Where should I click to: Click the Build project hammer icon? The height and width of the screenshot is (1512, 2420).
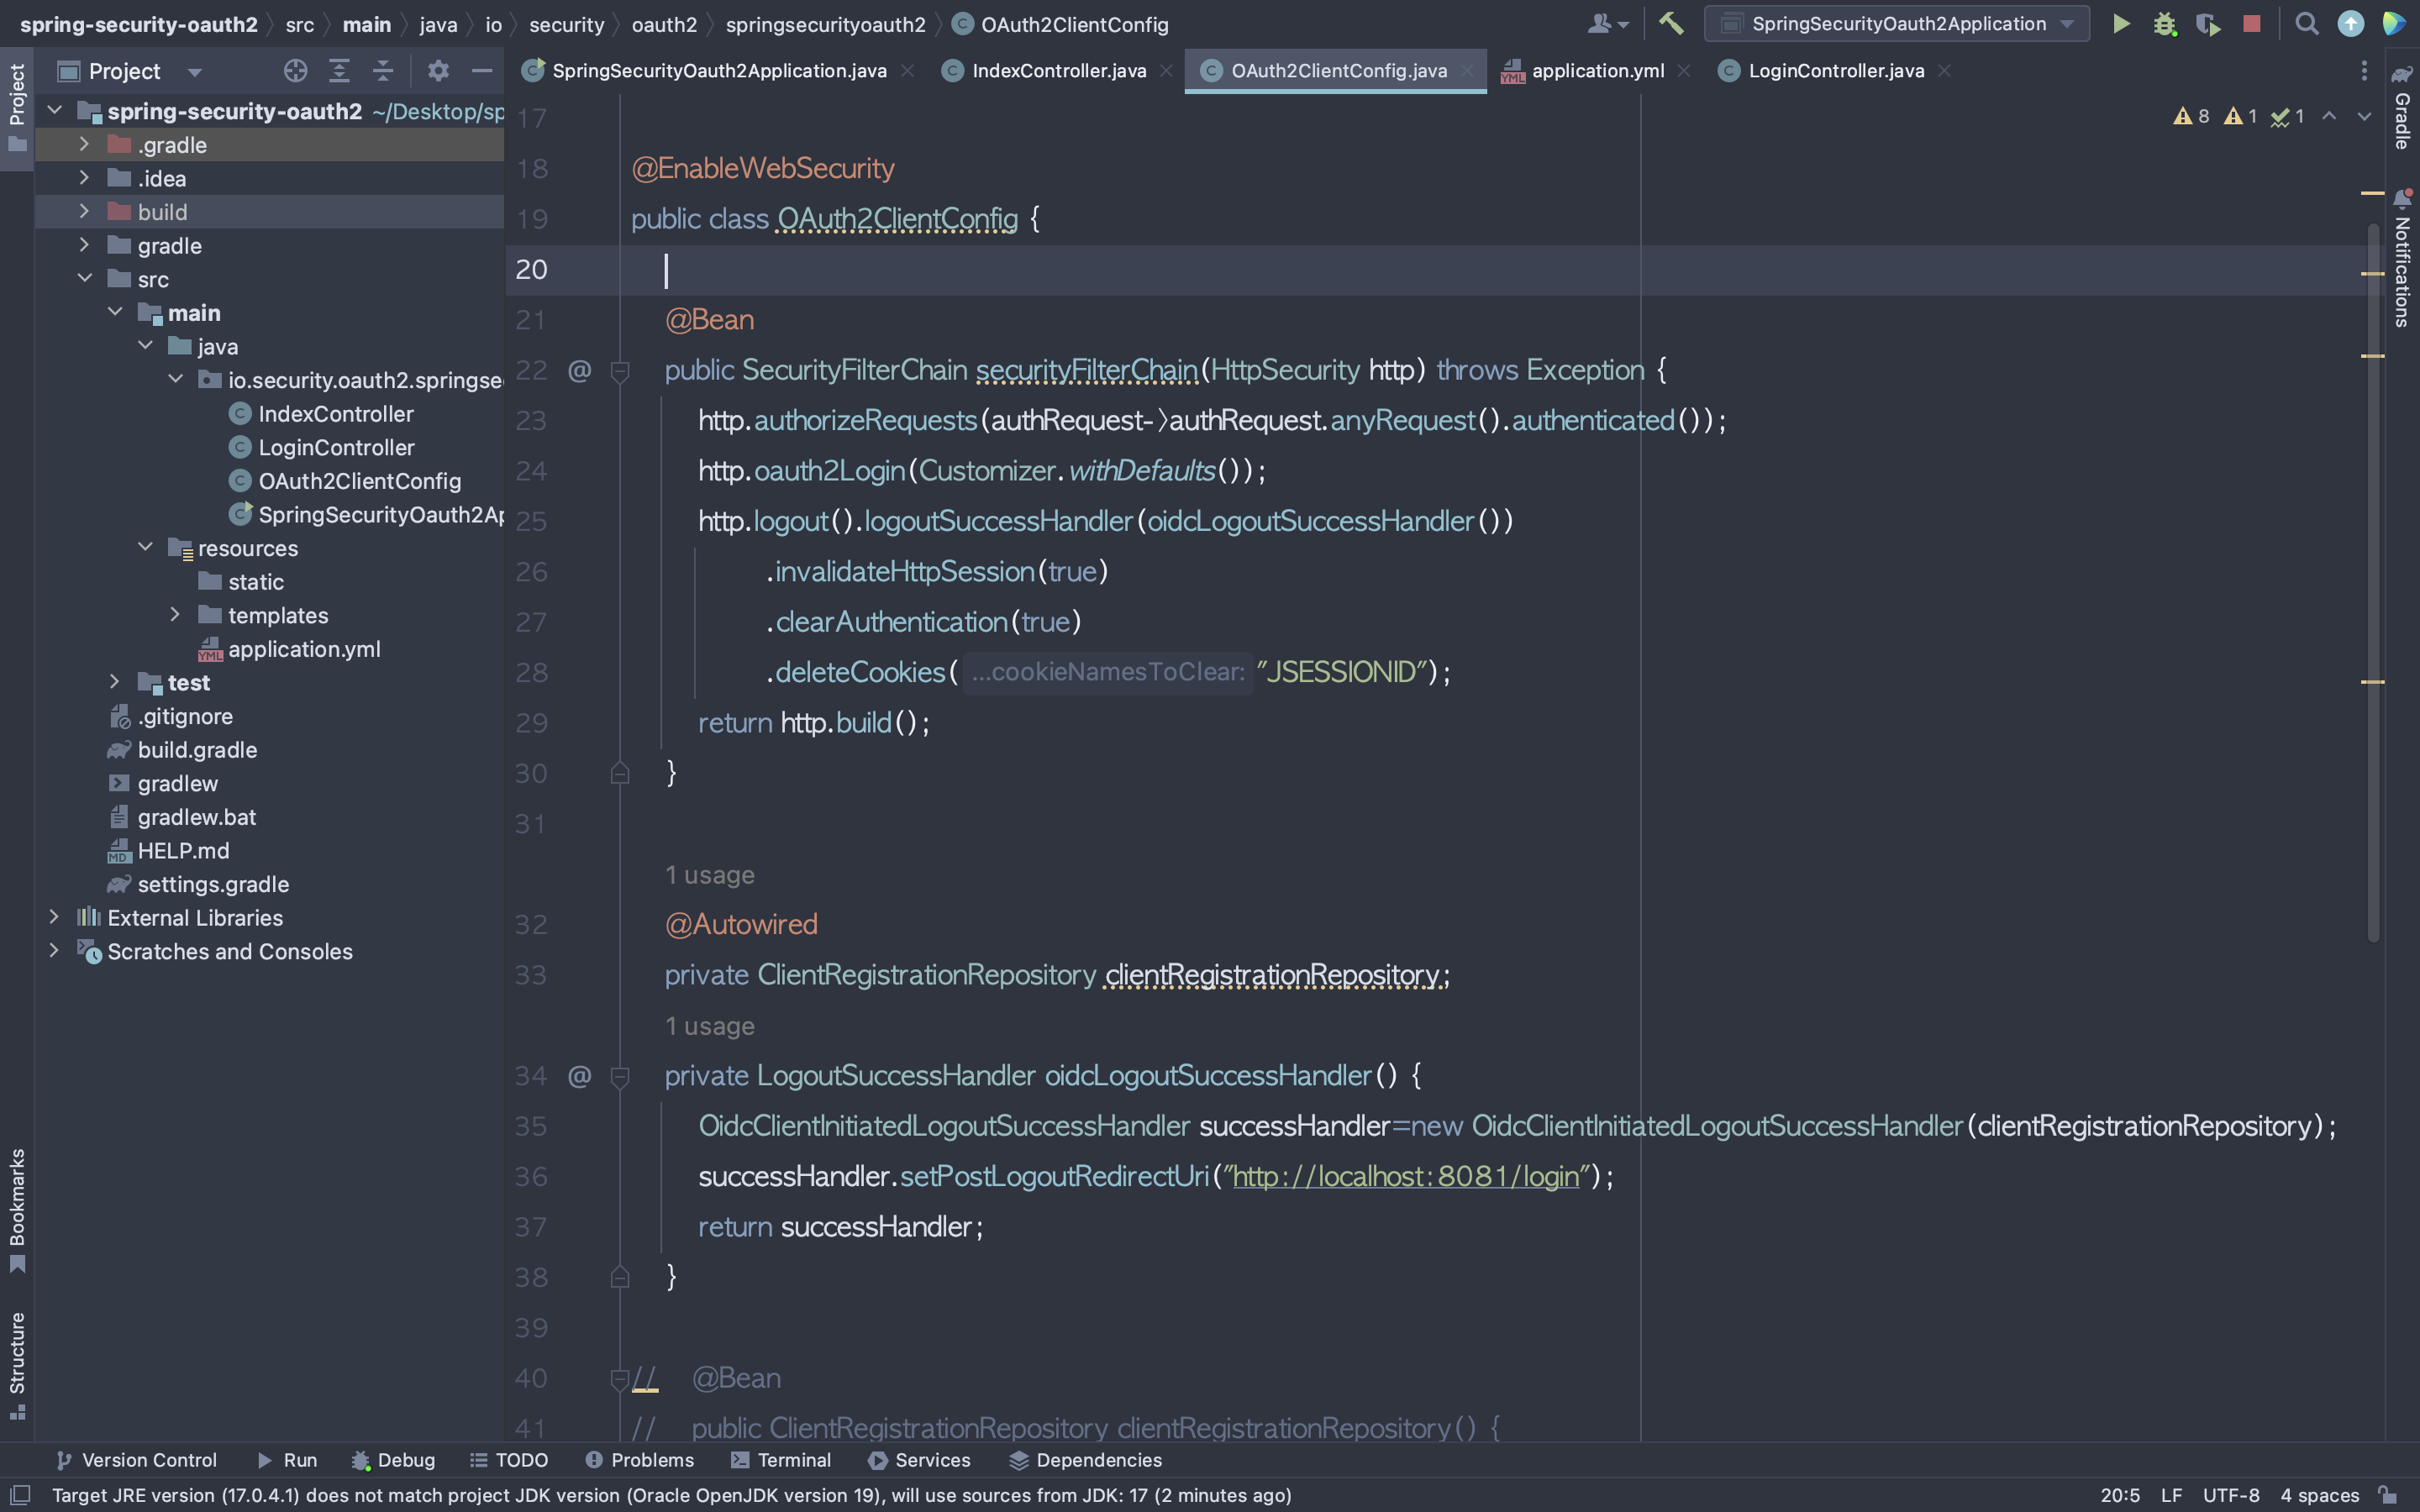(x=1670, y=24)
